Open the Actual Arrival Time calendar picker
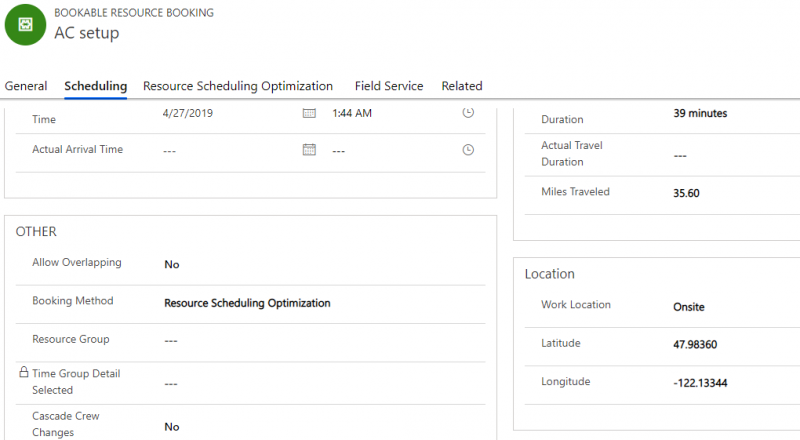 point(309,150)
